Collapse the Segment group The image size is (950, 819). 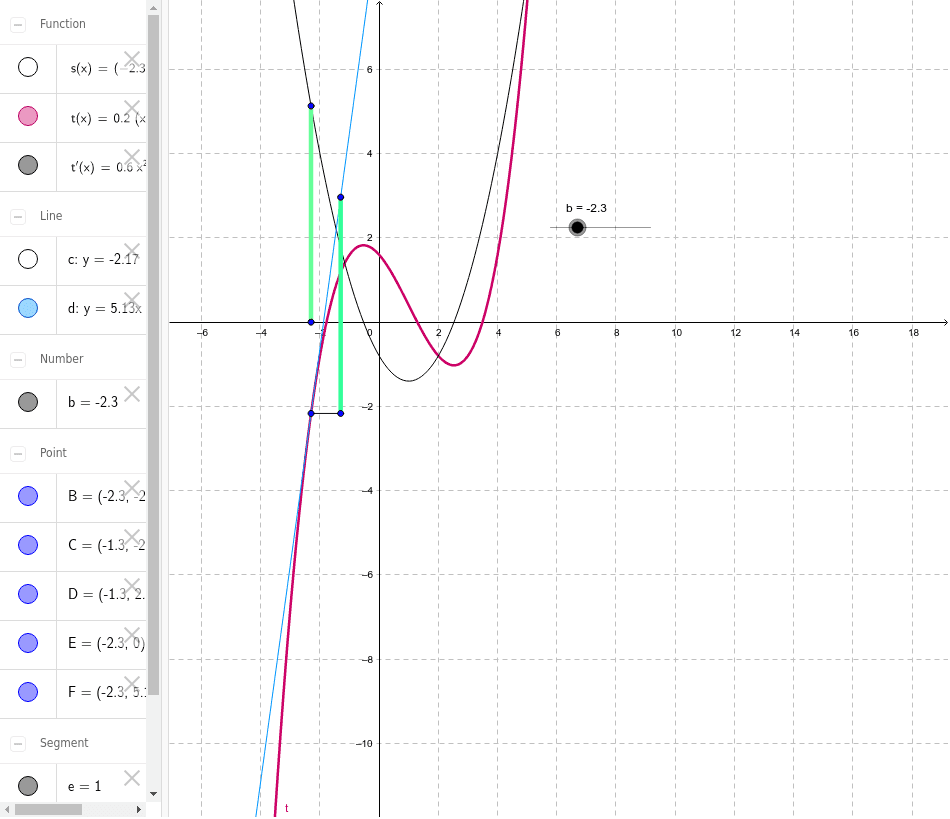coord(18,744)
